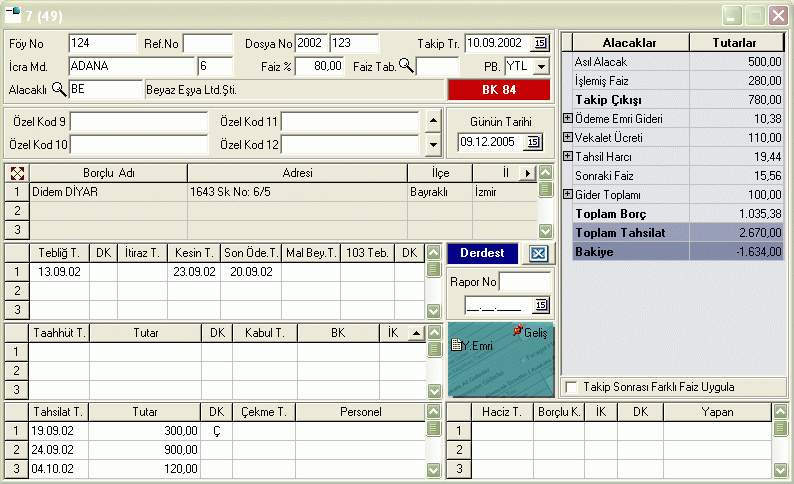Select the Bakiye row
This screenshot has width=794, height=484.
coord(678,252)
